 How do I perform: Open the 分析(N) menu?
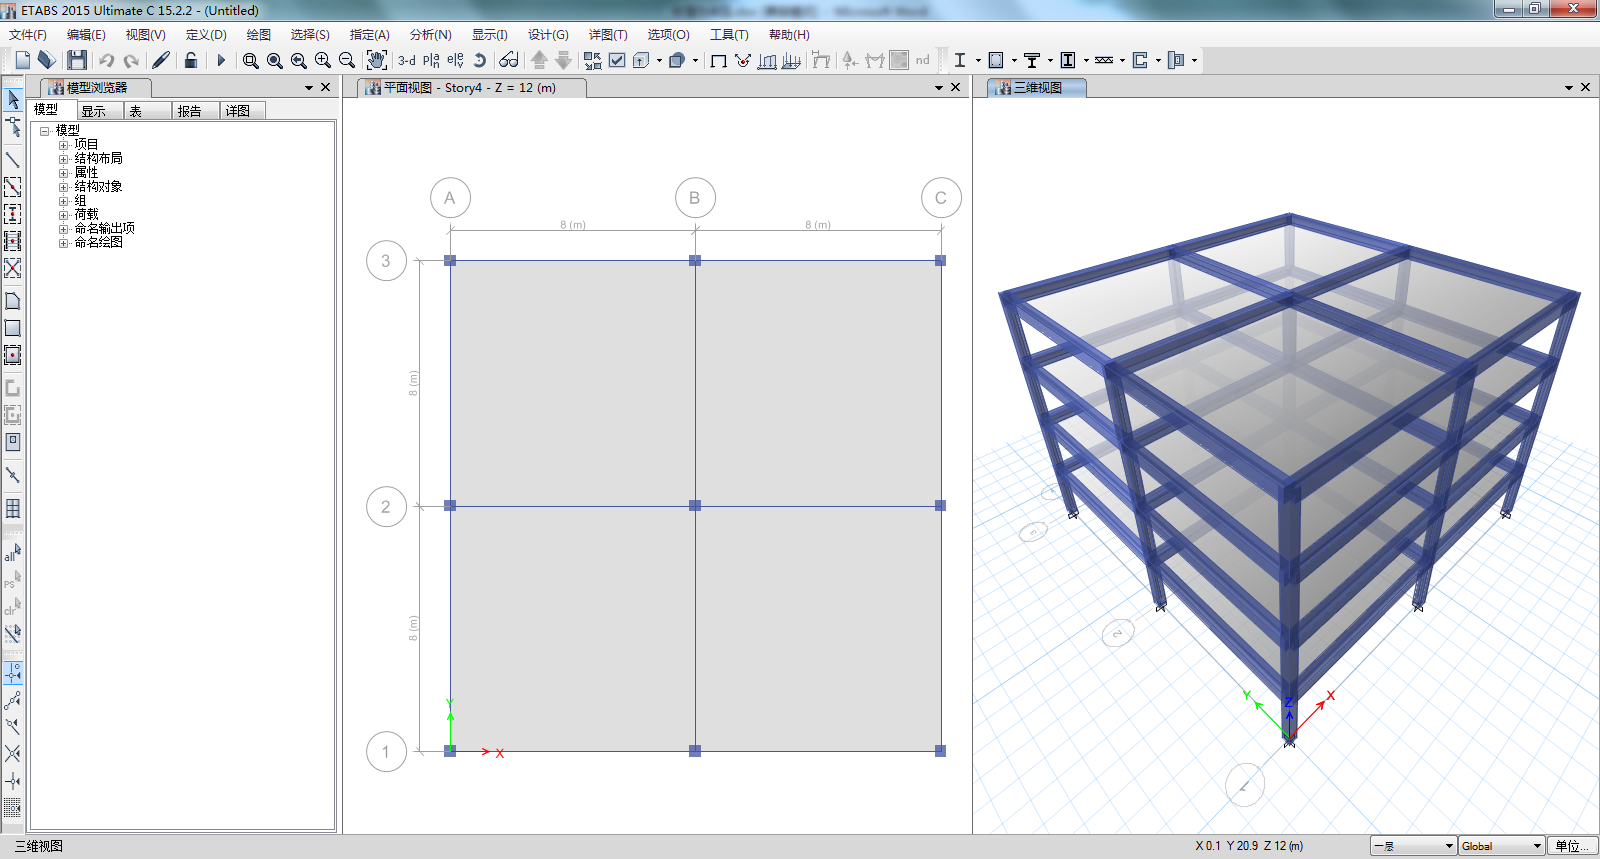(x=430, y=34)
